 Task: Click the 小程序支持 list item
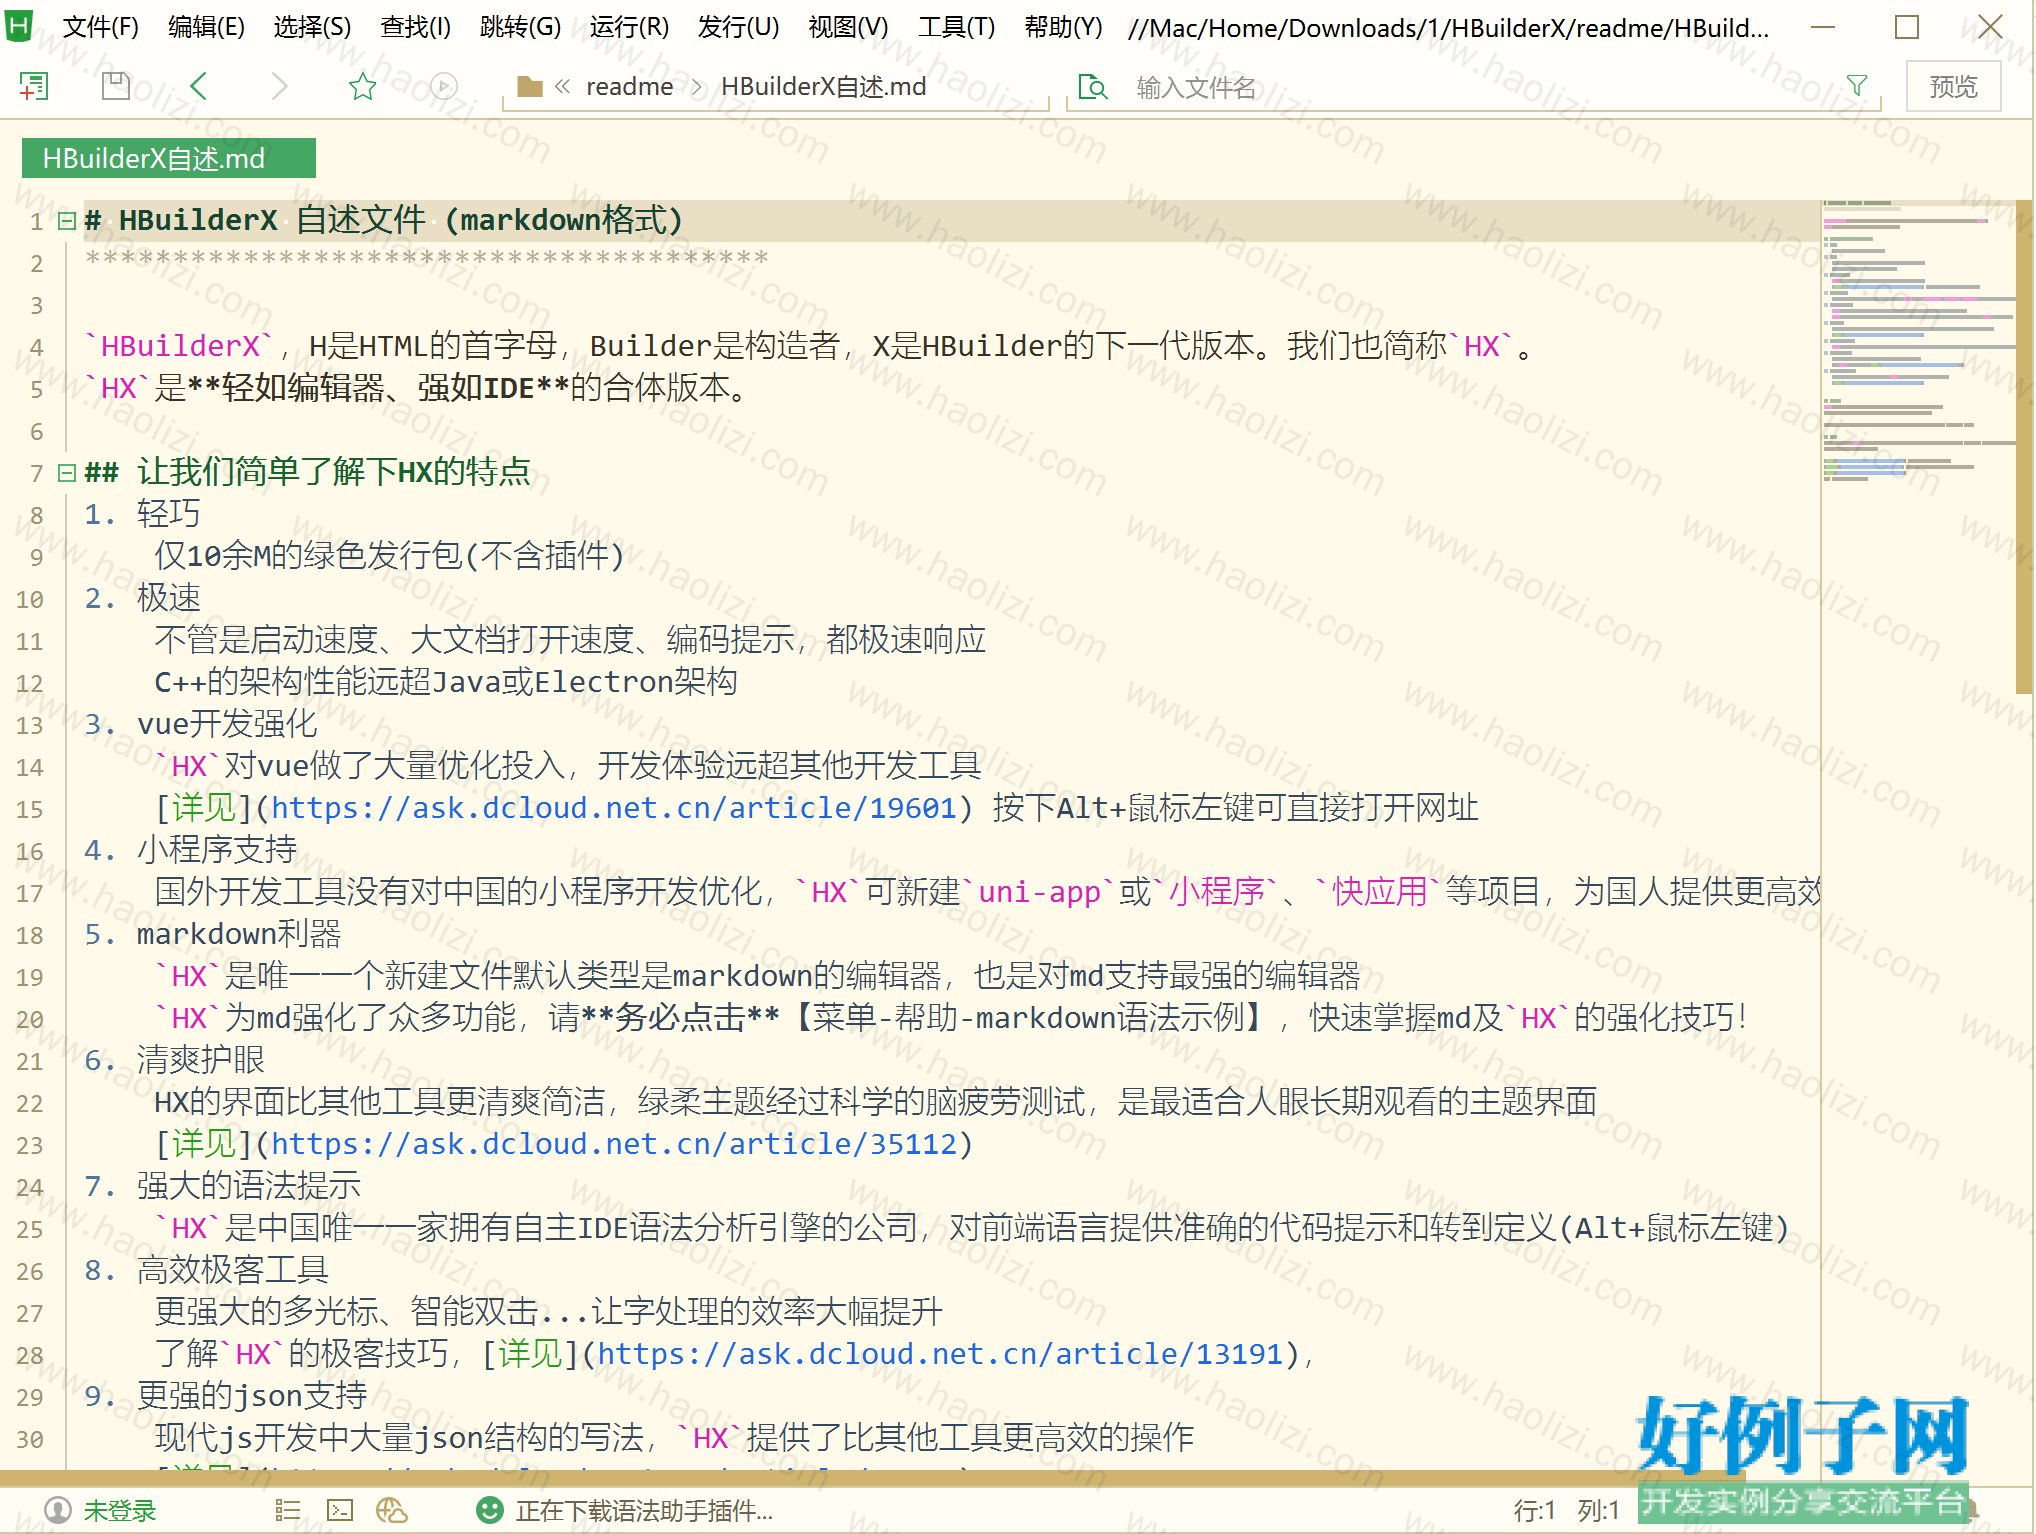point(217,850)
